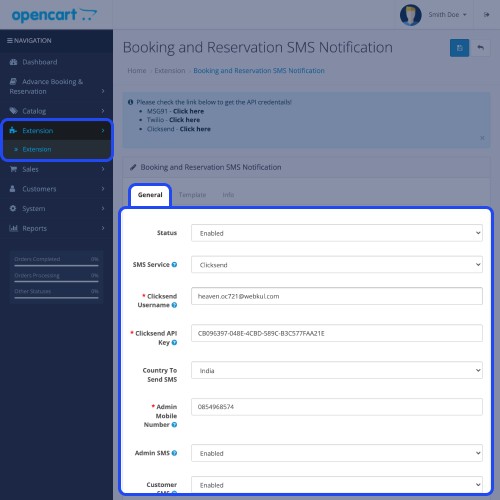Open the Admin SMS dropdown

[337, 453]
